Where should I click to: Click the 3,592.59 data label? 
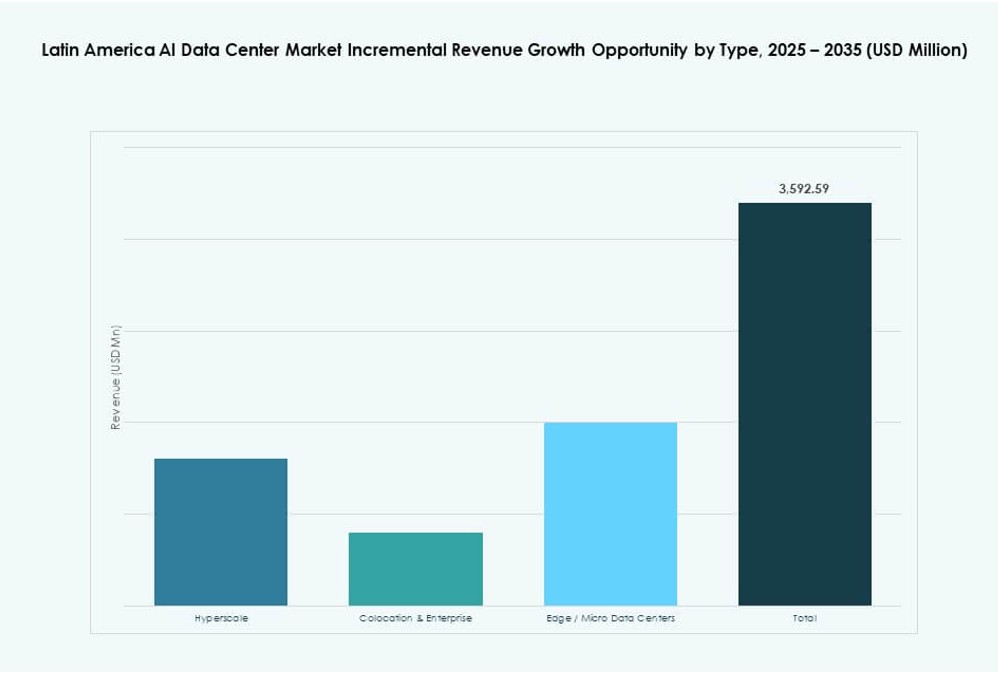tap(805, 186)
